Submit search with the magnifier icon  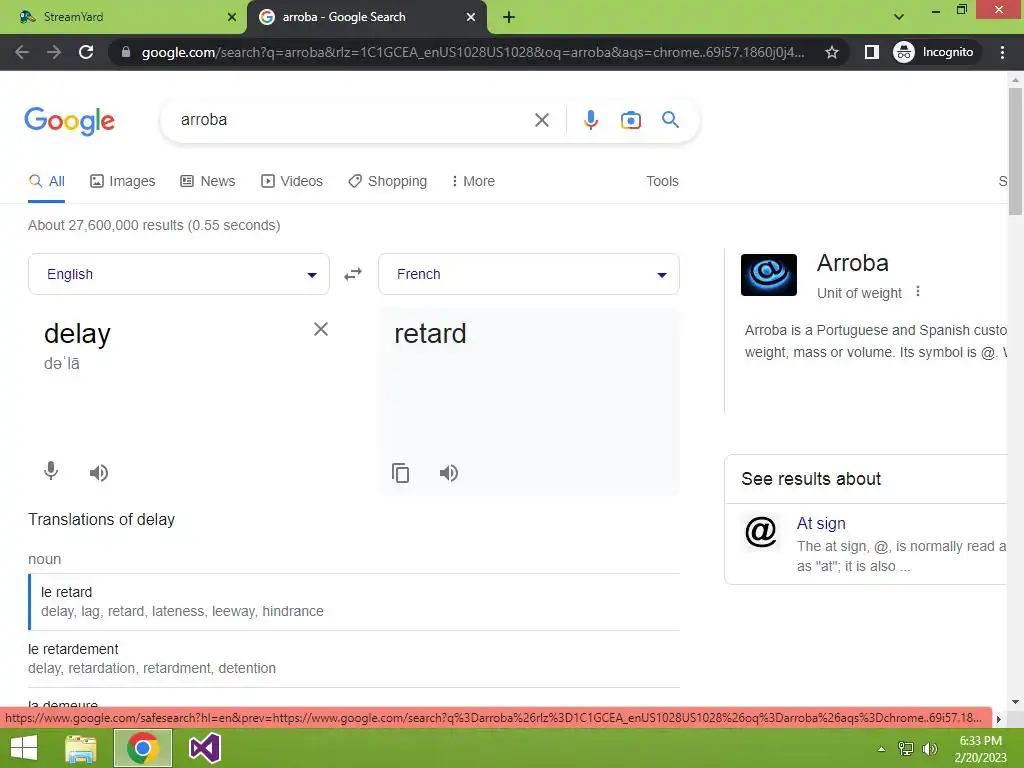click(670, 120)
